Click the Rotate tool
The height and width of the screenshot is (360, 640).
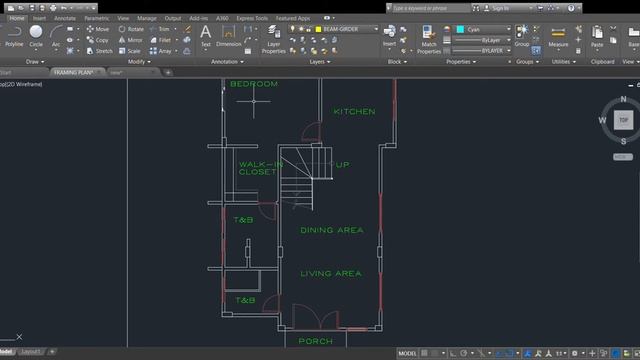(131, 29)
